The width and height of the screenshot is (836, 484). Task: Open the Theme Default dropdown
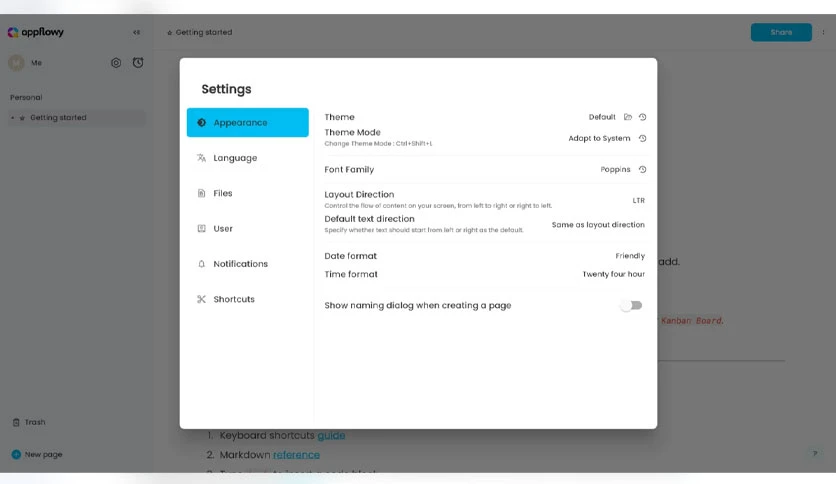pos(602,117)
